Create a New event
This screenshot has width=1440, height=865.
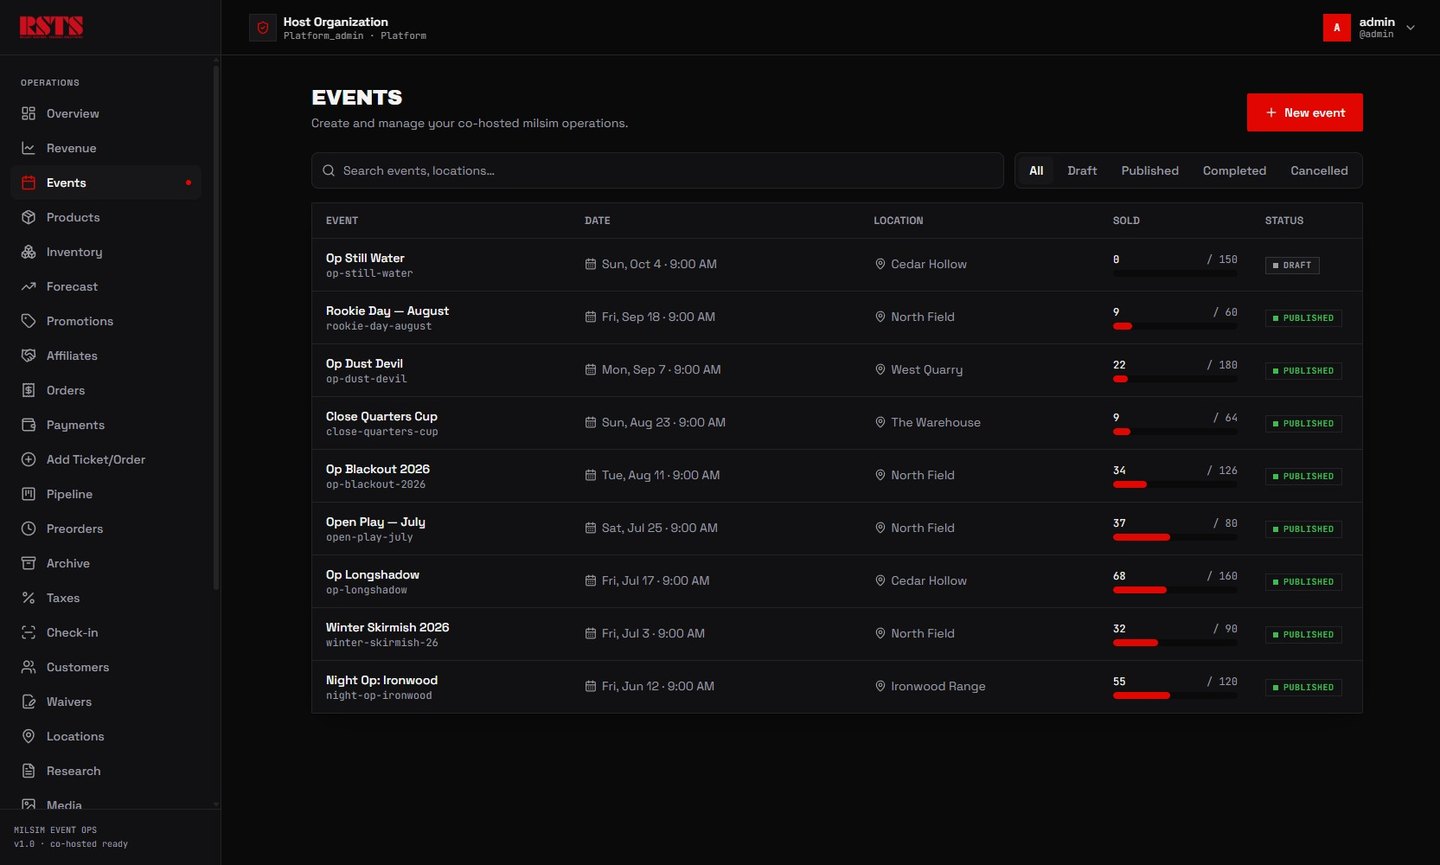tap(1304, 113)
